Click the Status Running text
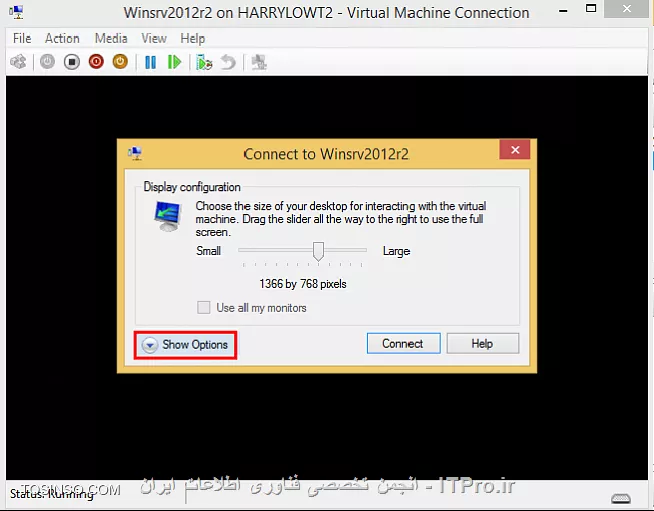This screenshot has height=511, width=654. [x=52, y=494]
